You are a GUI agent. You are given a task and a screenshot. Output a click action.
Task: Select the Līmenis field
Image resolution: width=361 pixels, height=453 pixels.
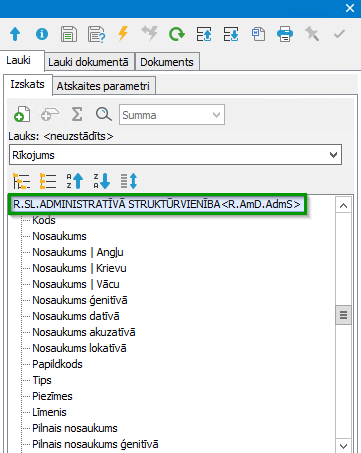click(x=49, y=412)
